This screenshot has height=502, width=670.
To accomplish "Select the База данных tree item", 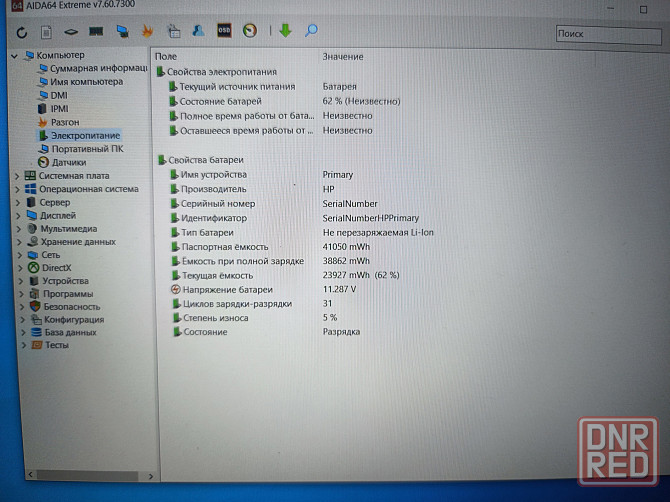I will click(64, 332).
